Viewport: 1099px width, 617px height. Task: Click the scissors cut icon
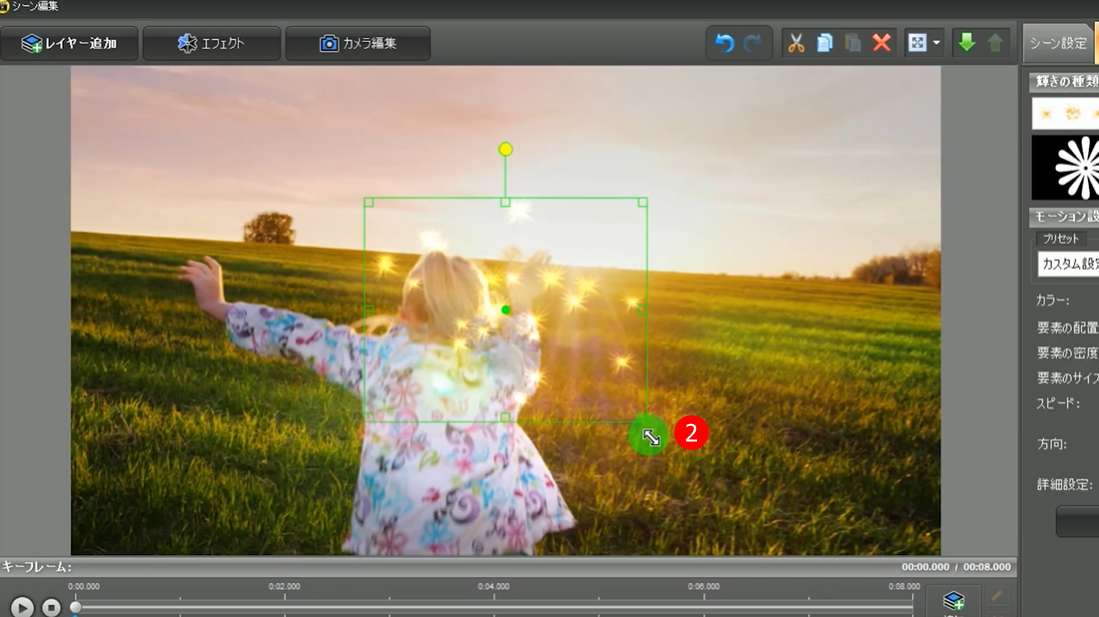796,43
